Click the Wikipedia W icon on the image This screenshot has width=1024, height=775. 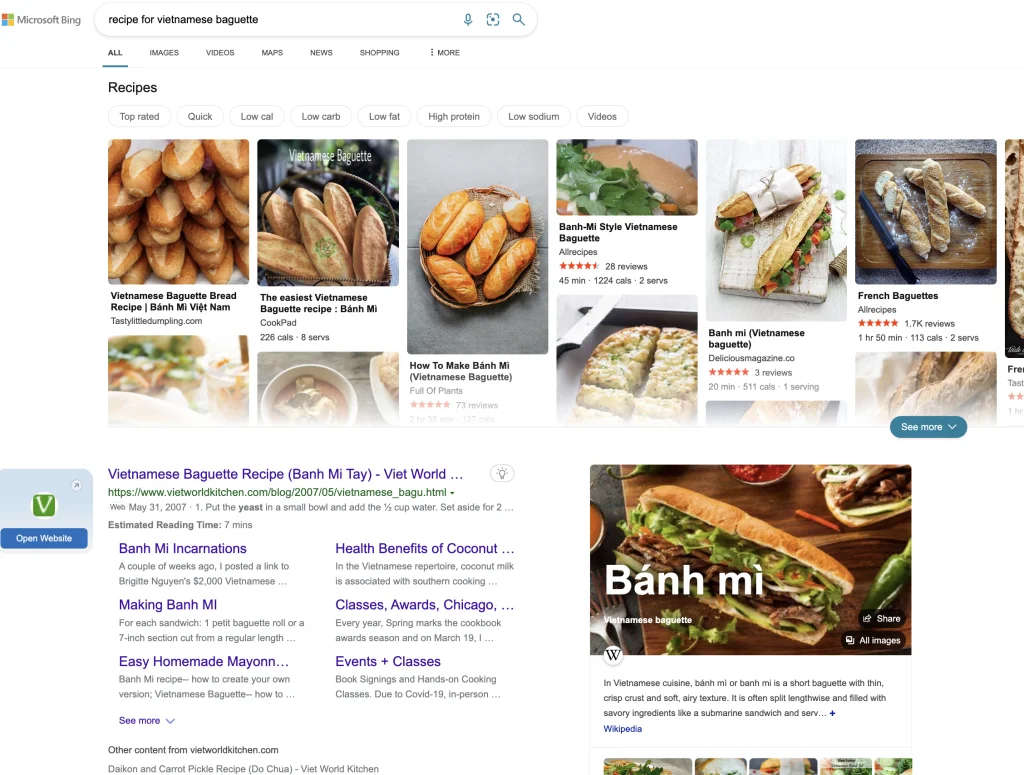tap(612, 655)
